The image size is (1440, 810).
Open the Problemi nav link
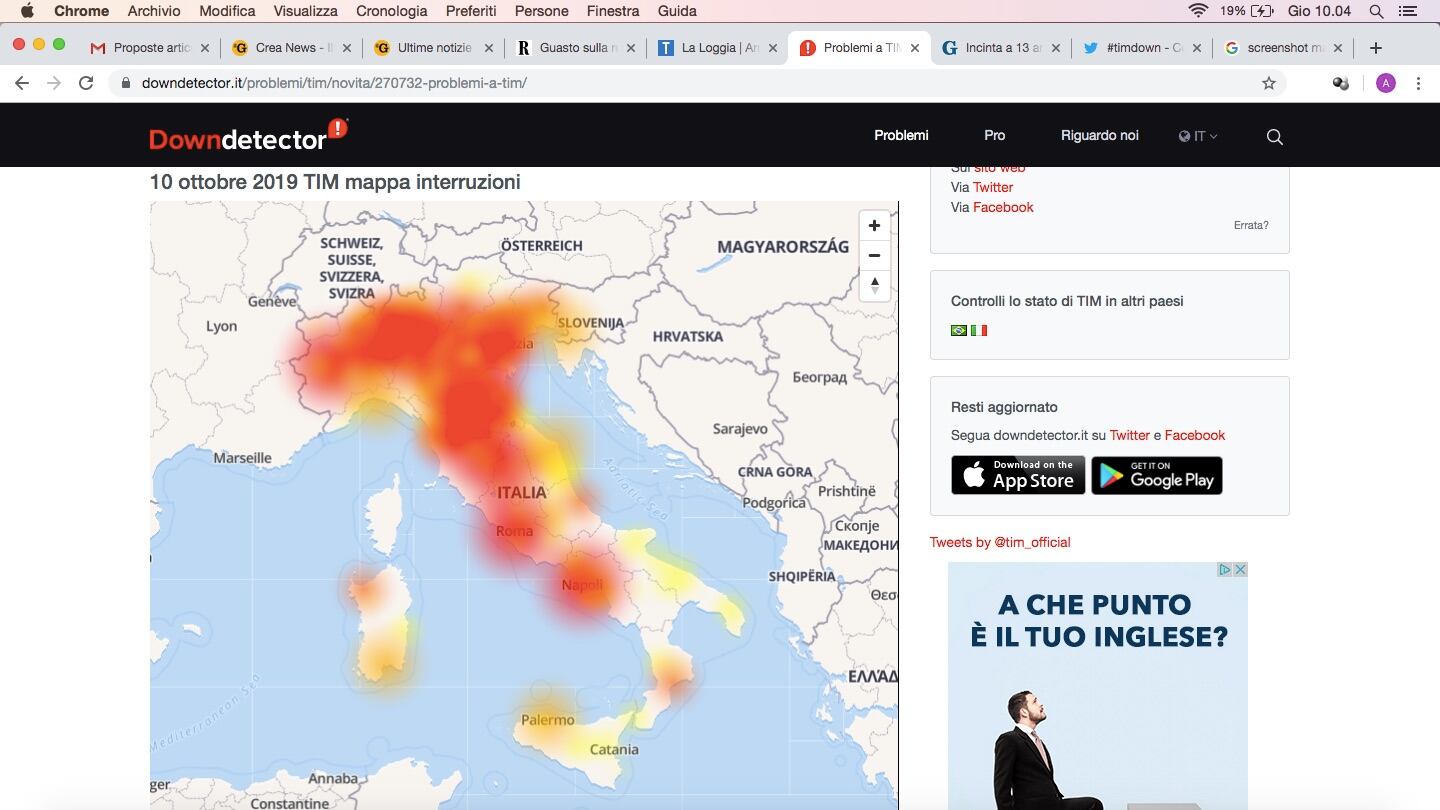(x=901, y=135)
